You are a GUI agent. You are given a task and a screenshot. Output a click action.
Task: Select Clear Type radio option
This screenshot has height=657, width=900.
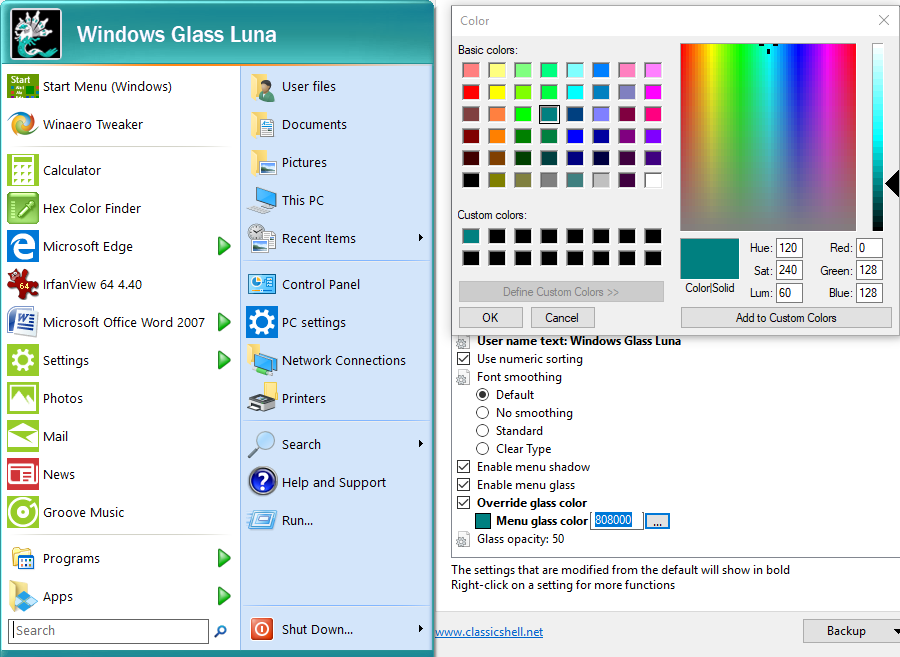483,448
